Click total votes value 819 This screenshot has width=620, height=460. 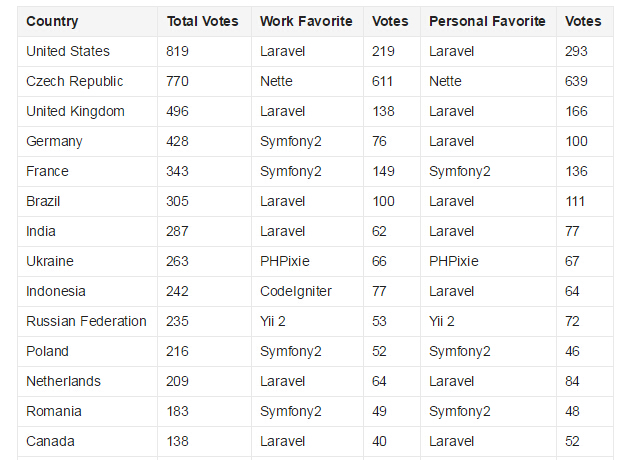click(x=177, y=51)
